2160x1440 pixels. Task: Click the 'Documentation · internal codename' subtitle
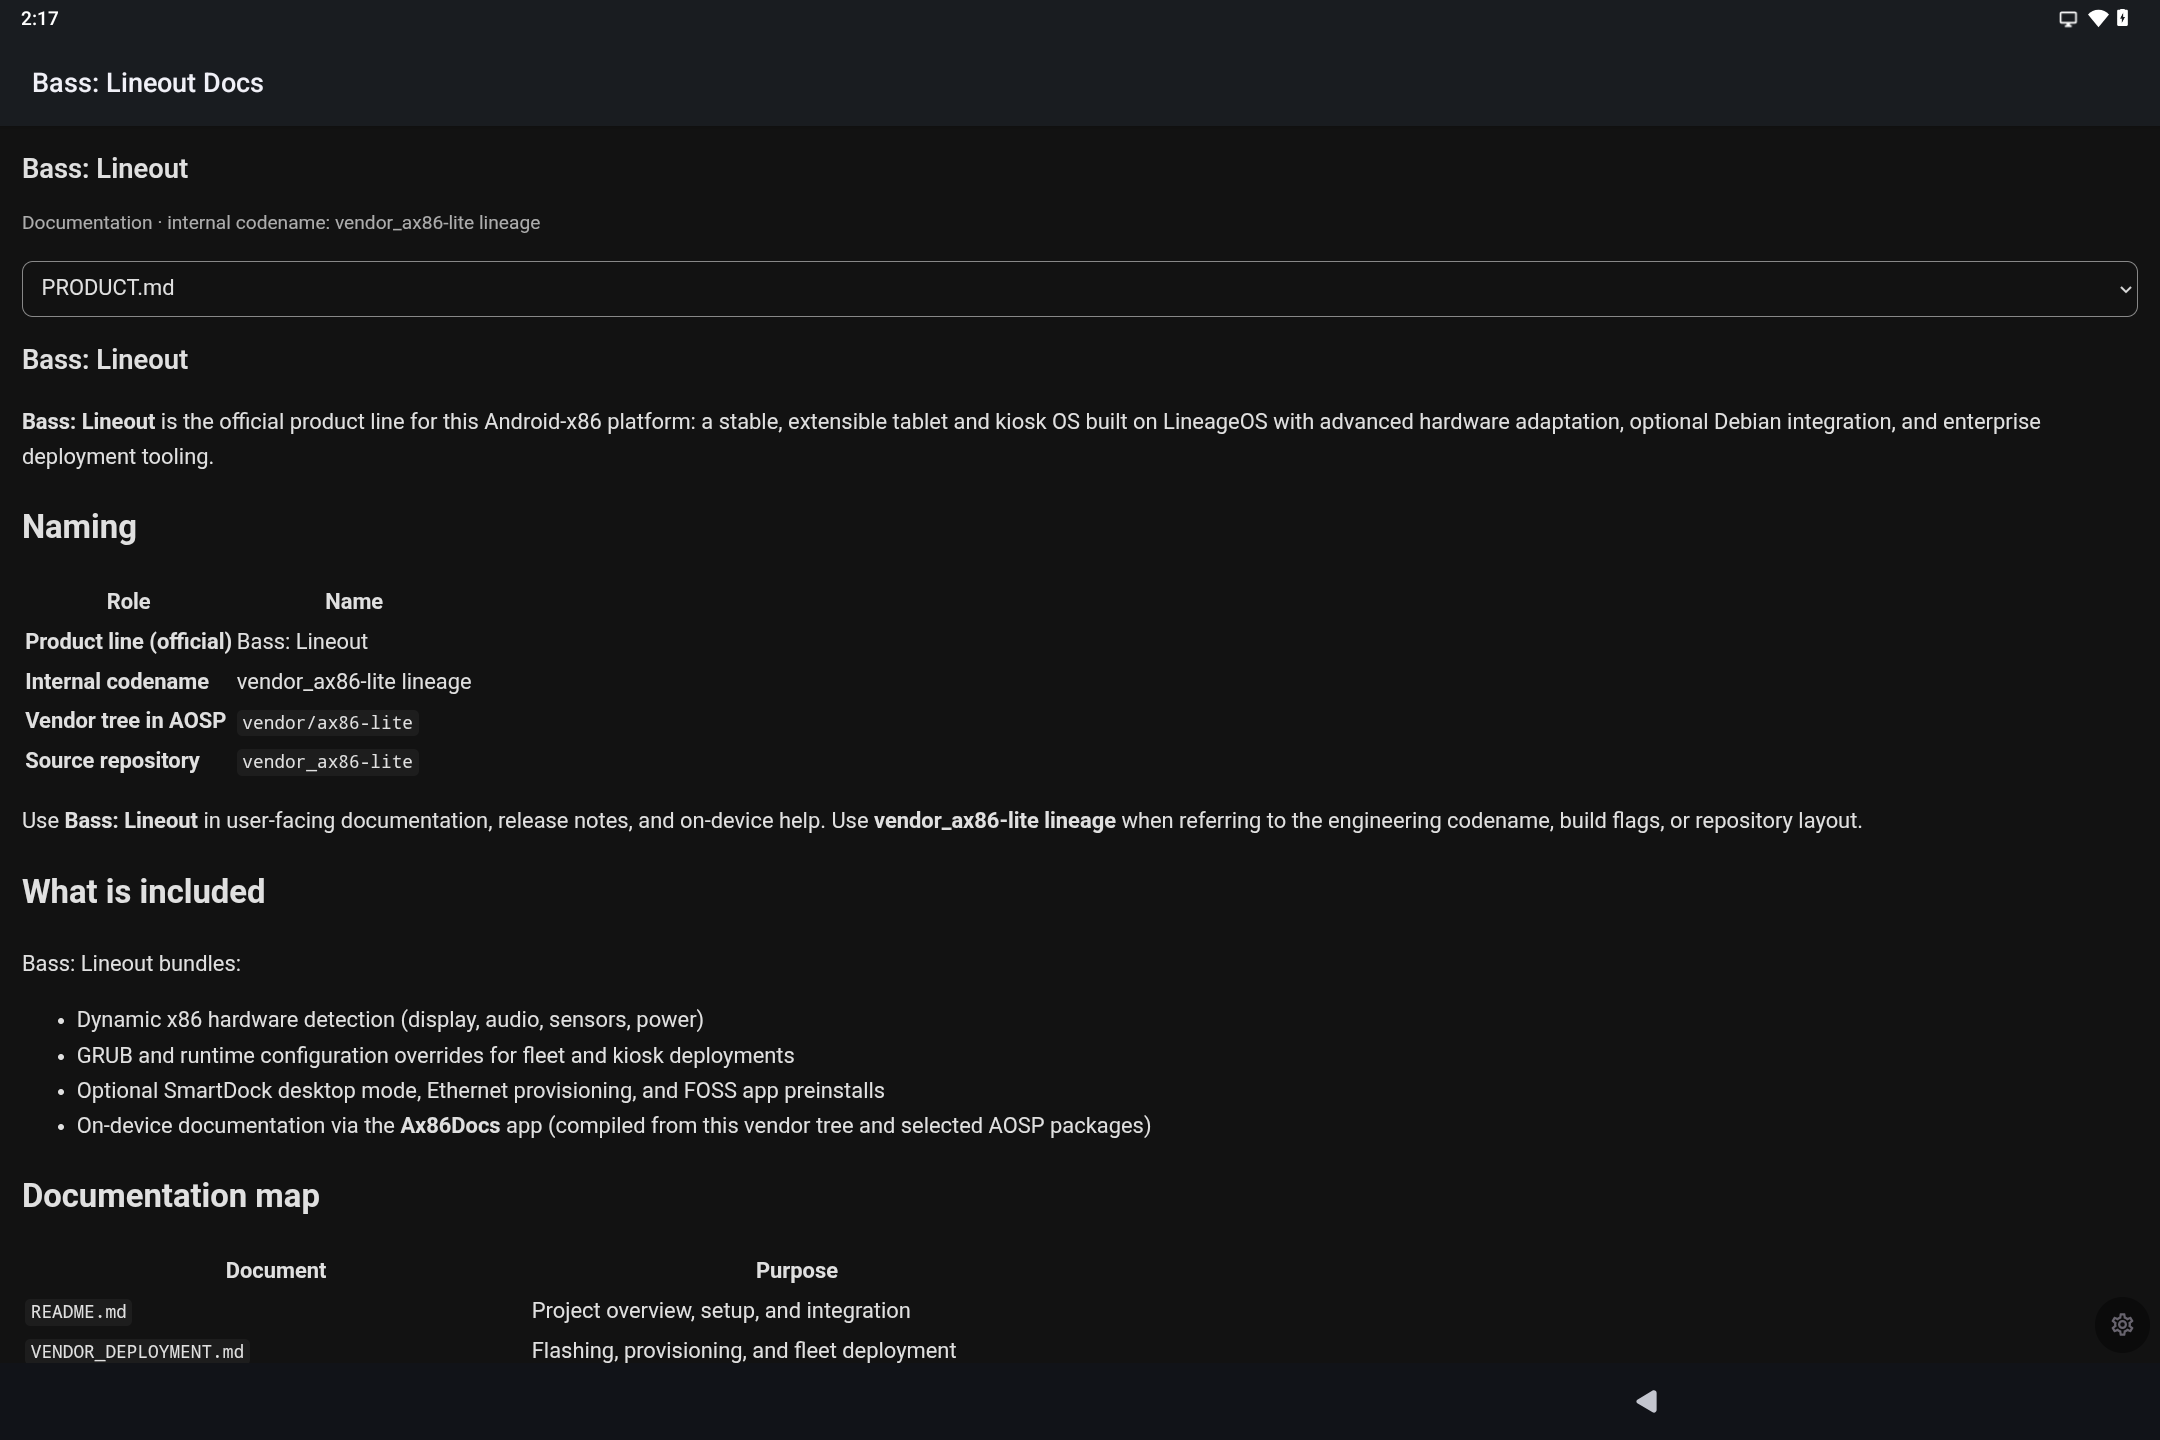point(281,223)
